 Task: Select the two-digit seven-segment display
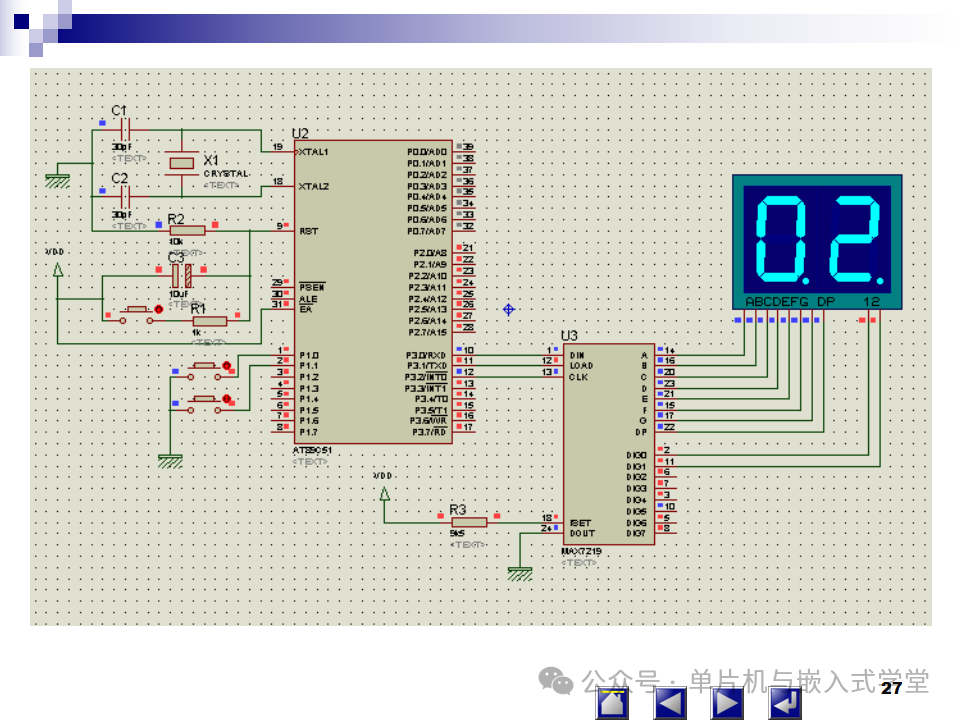(817, 242)
